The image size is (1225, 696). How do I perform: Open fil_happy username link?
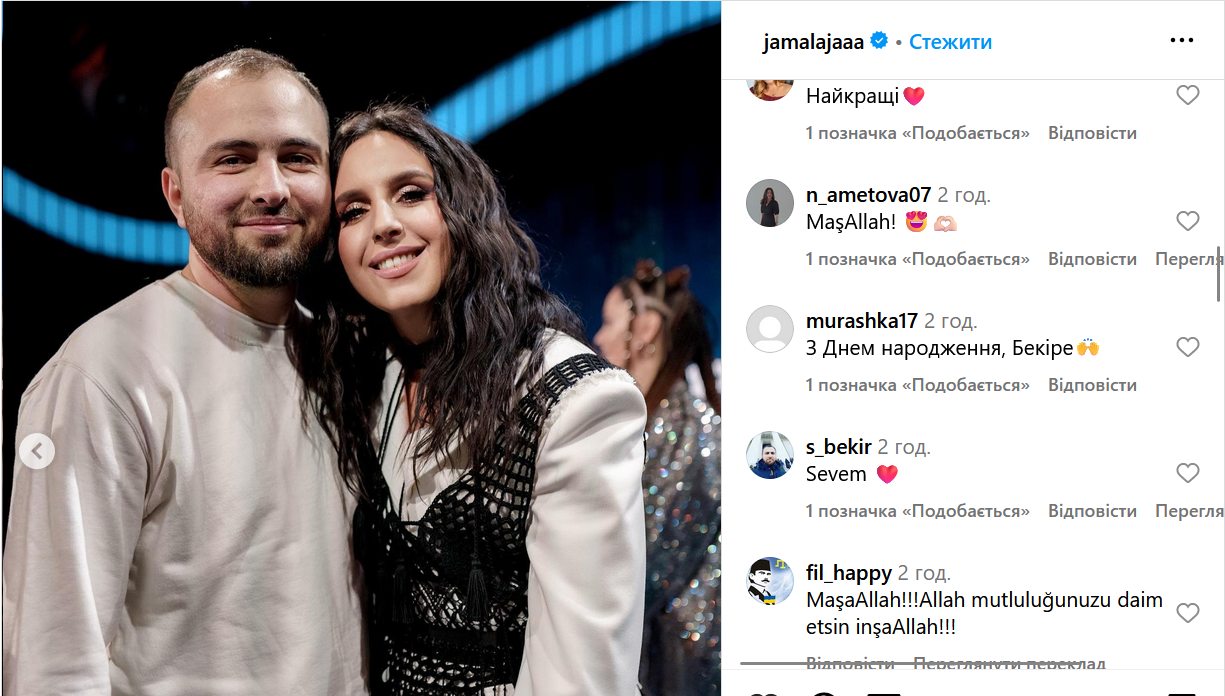coord(849,573)
